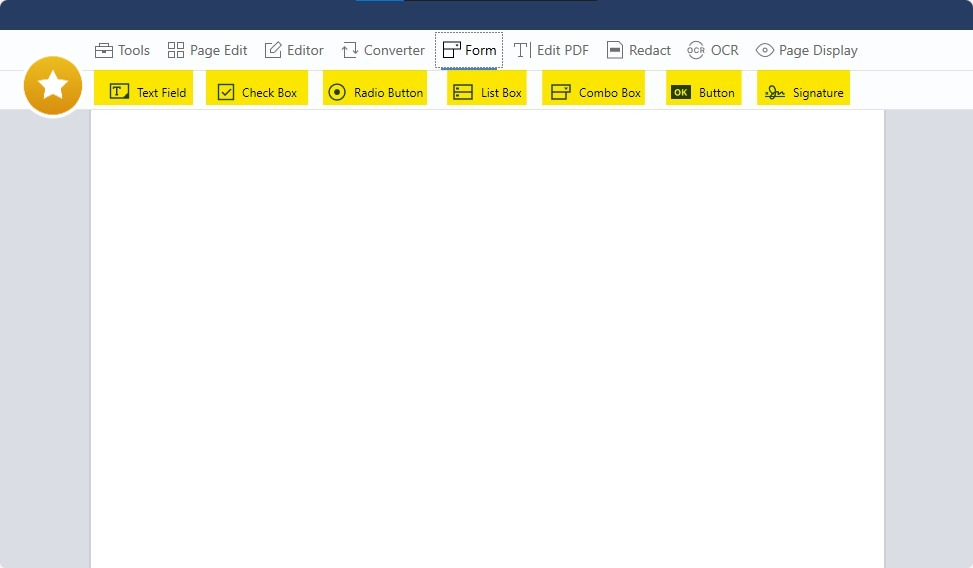Switch to the Page Edit tab

[207, 50]
